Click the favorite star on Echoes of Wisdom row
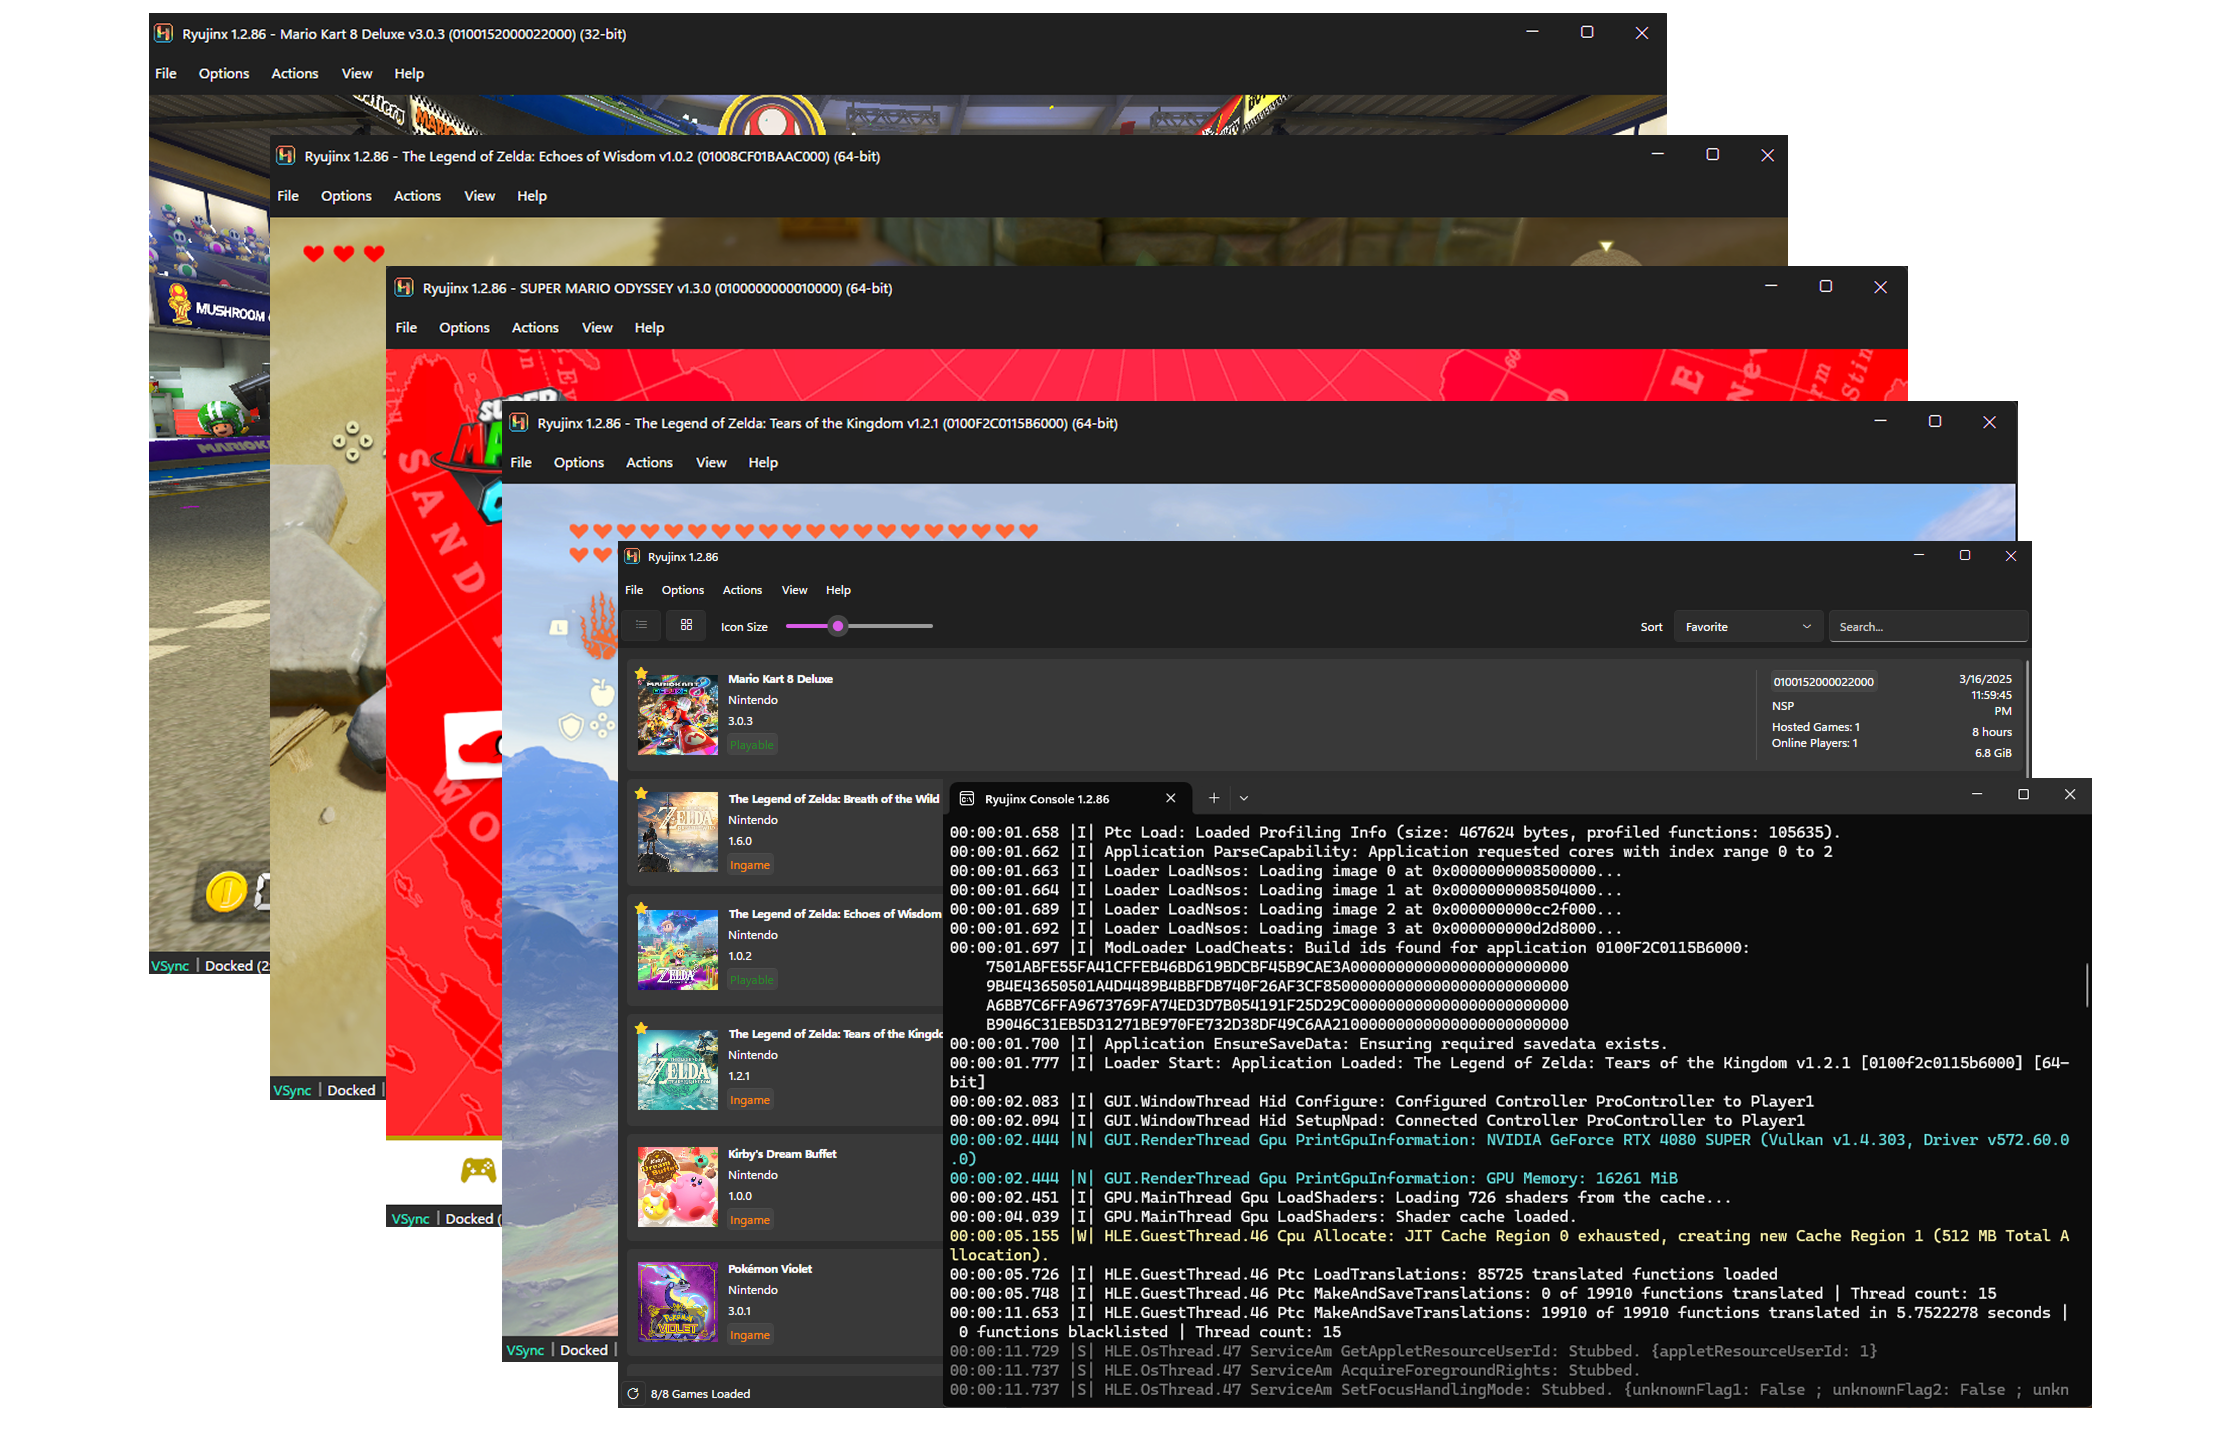Screen dimensions: 2230x1440 click(x=642, y=909)
